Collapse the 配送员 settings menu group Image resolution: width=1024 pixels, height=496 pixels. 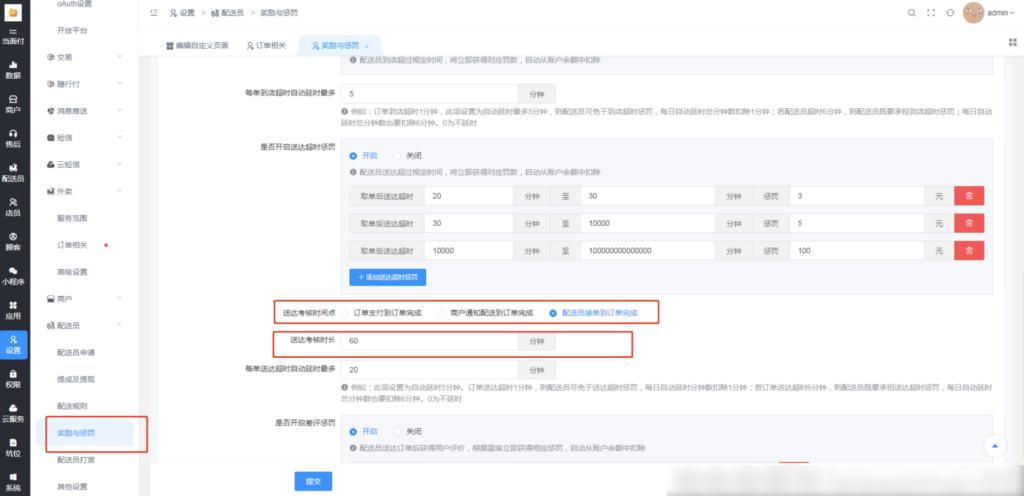pyautogui.click(x=84, y=325)
